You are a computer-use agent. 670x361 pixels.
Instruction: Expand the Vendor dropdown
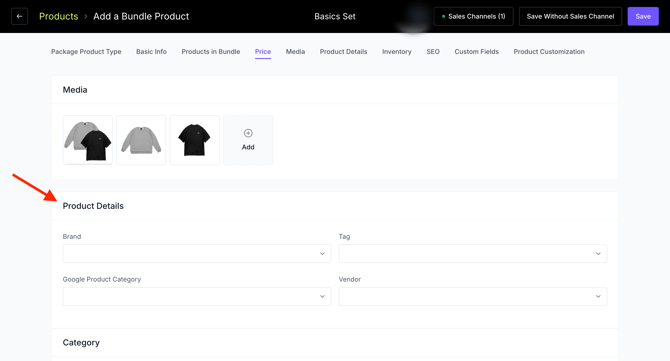click(473, 296)
